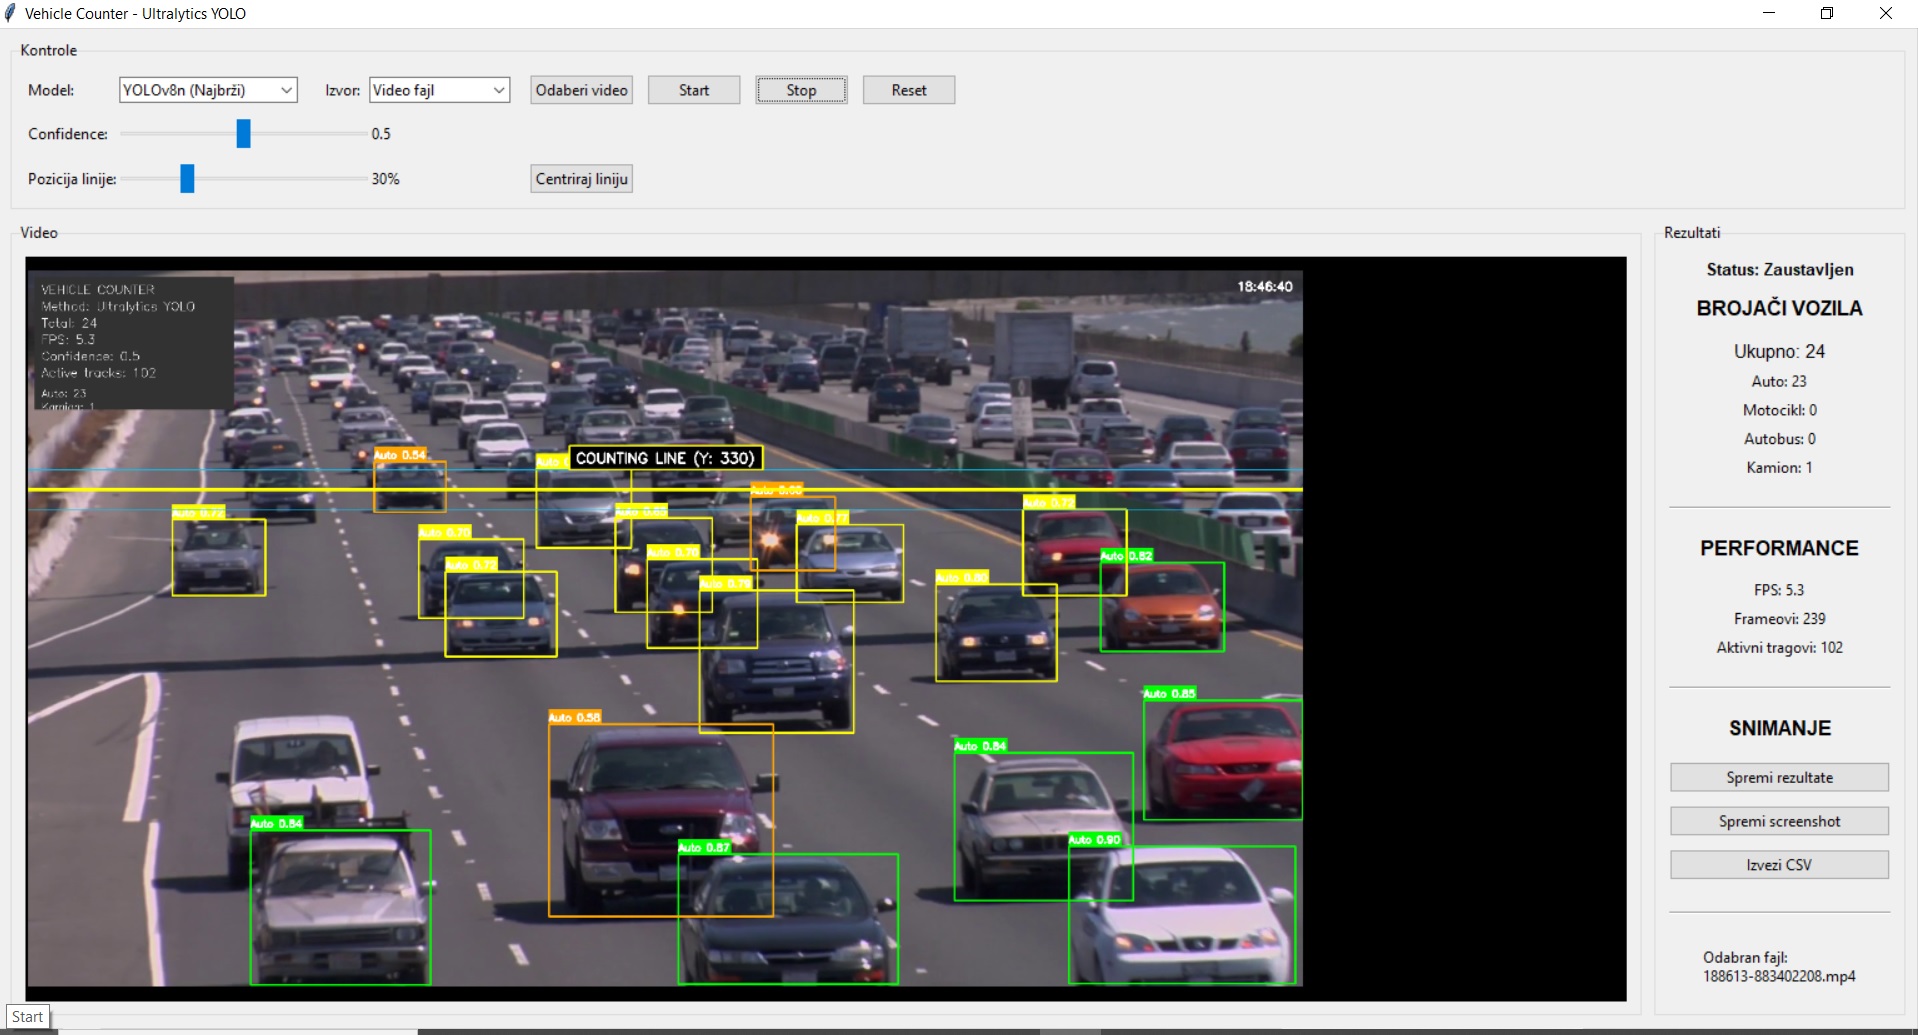Click the Aktivni tragovi: 102 value
1918x1035 pixels.
tap(1779, 648)
